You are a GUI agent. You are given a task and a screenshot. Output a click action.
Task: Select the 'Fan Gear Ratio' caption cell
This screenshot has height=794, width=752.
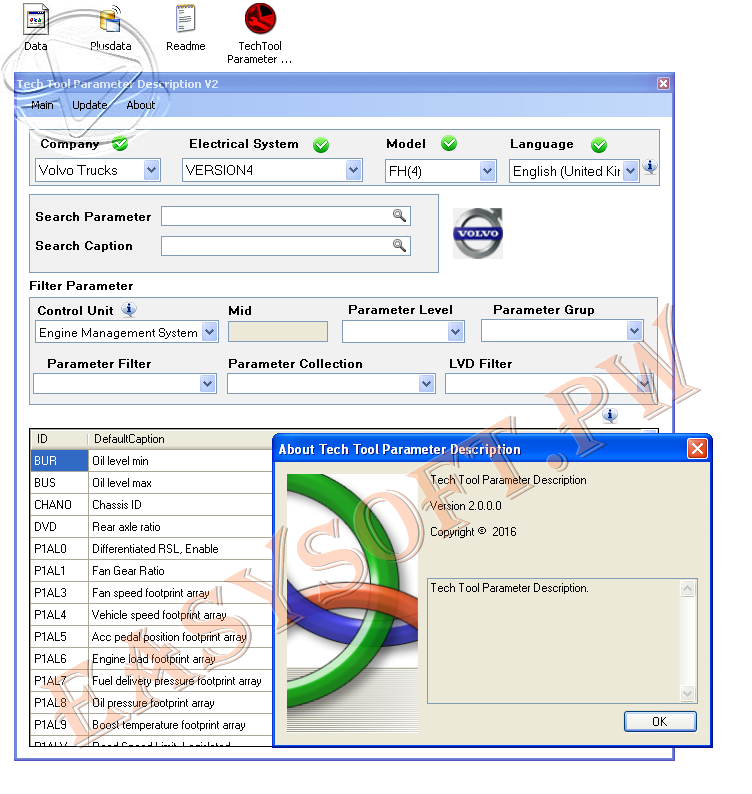pos(180,571)
